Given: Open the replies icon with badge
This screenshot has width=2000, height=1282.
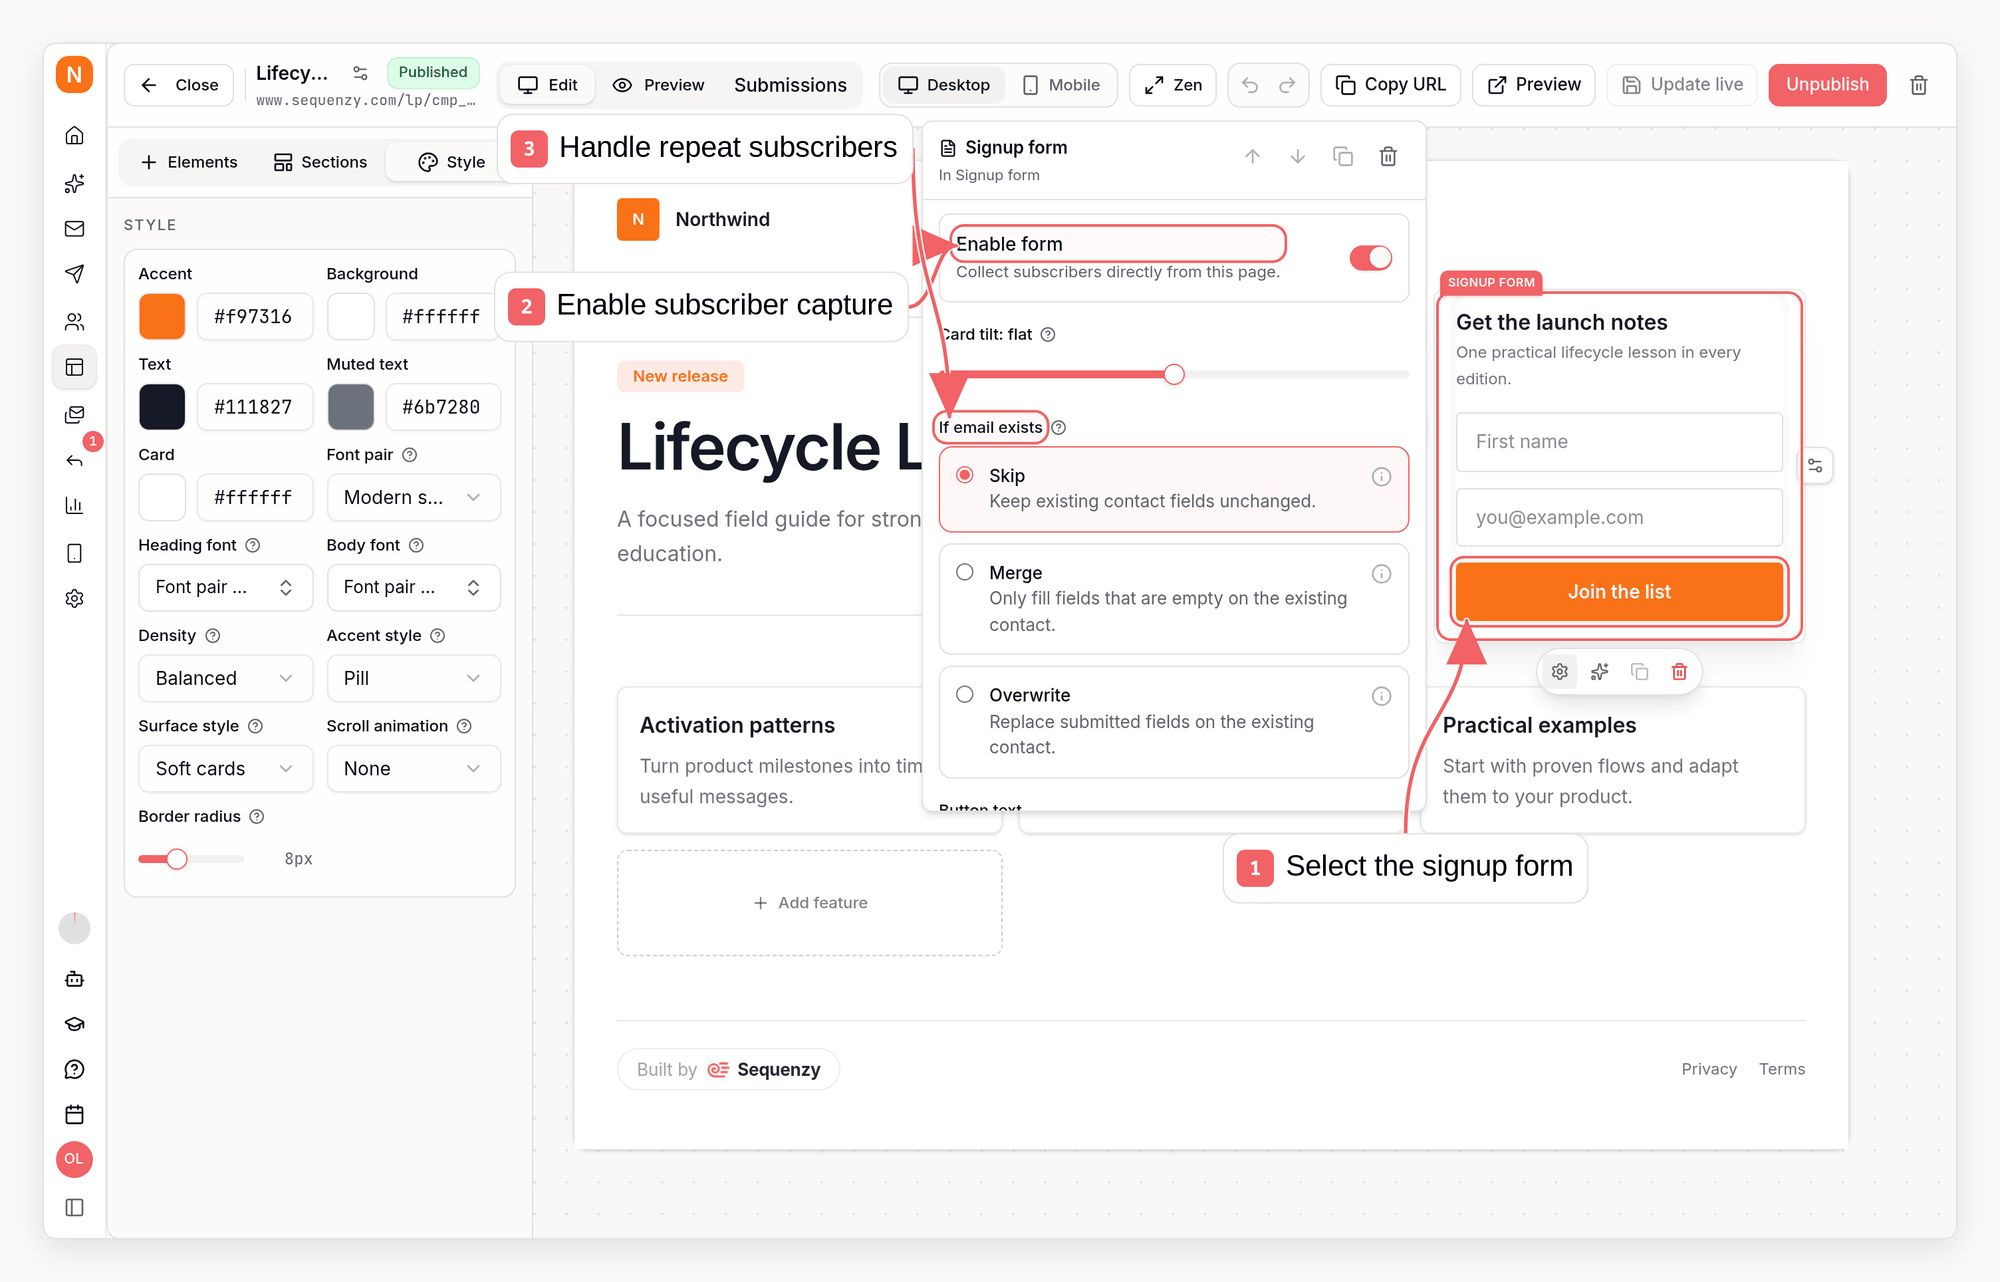Looking at the screenshot, I should pos(74,460).
